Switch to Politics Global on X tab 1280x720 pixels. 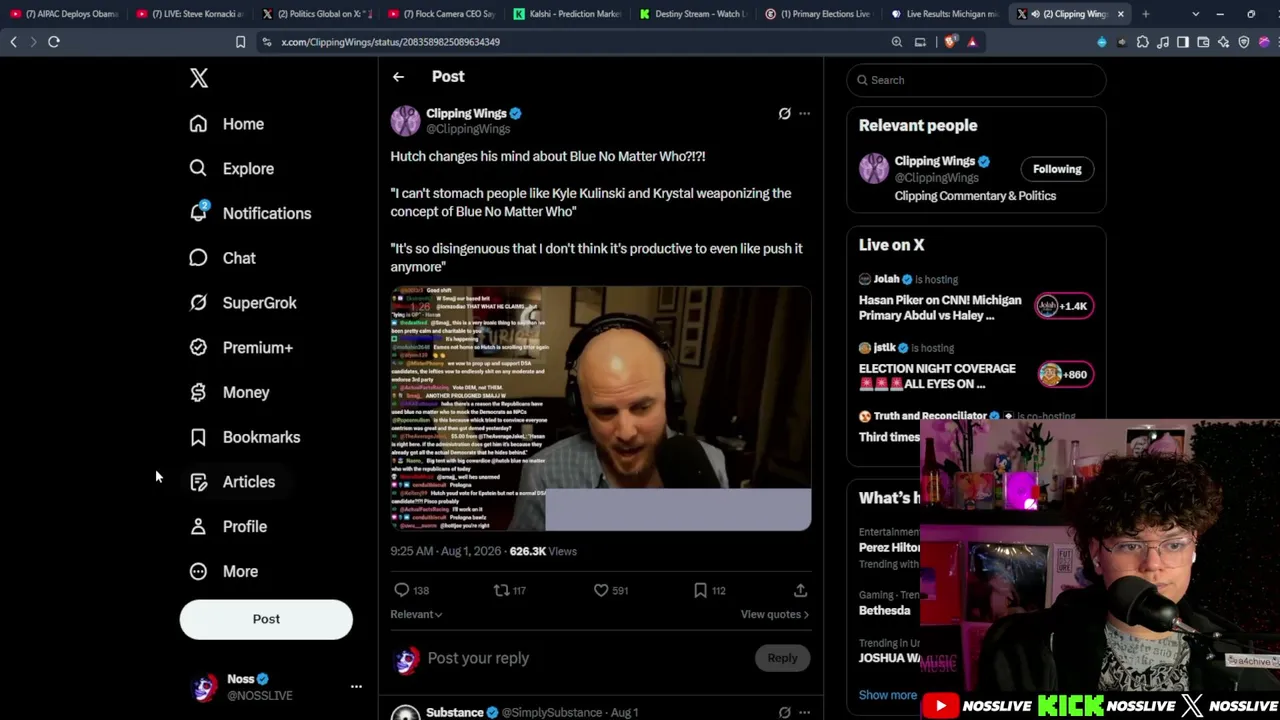point(316,14)
